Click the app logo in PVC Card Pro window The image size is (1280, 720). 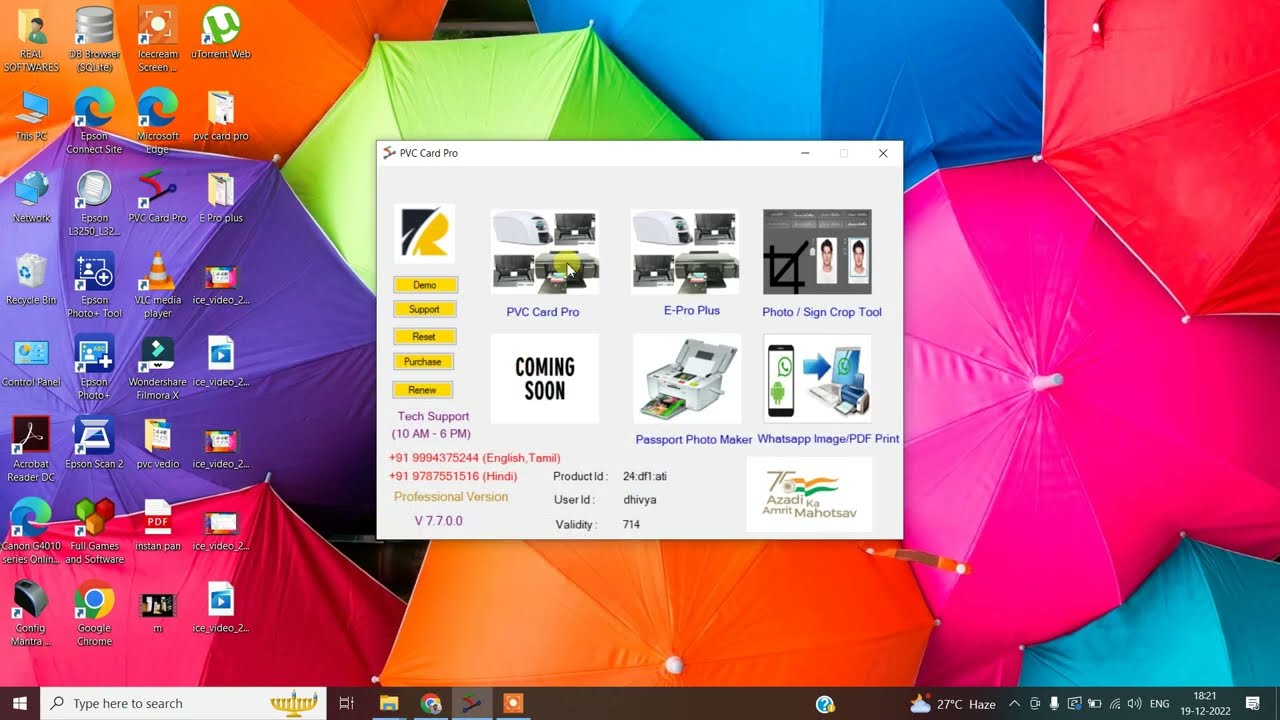424,234
